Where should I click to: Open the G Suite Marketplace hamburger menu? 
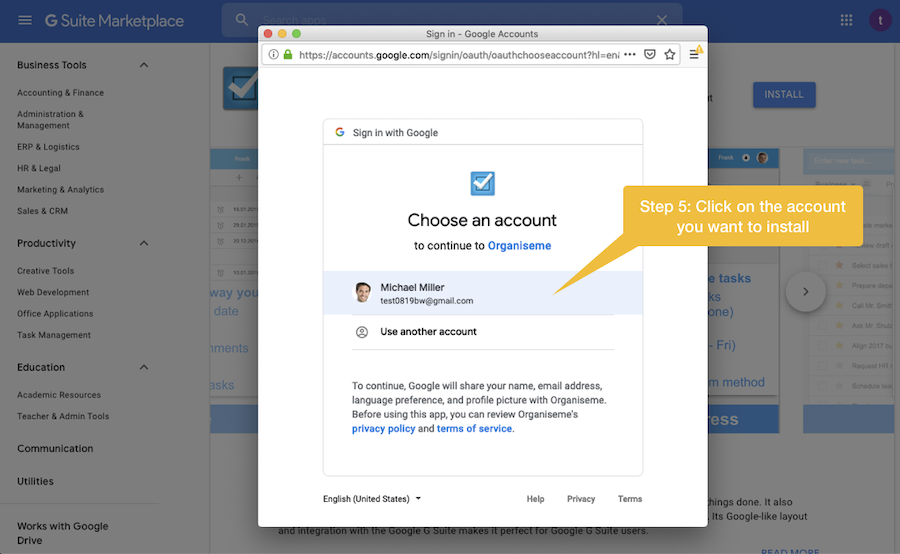[x=25, y=20]
